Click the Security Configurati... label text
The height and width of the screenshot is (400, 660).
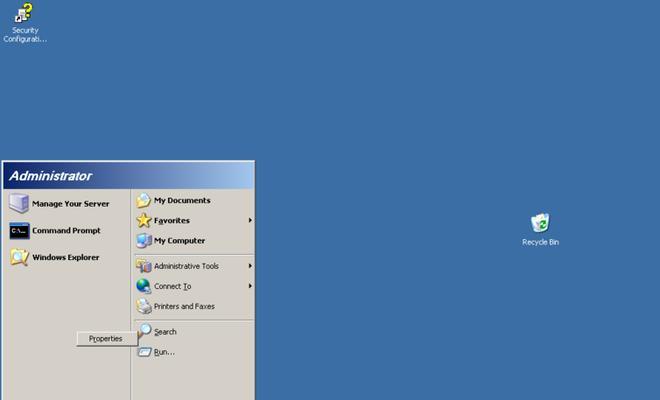click(25, 35)
